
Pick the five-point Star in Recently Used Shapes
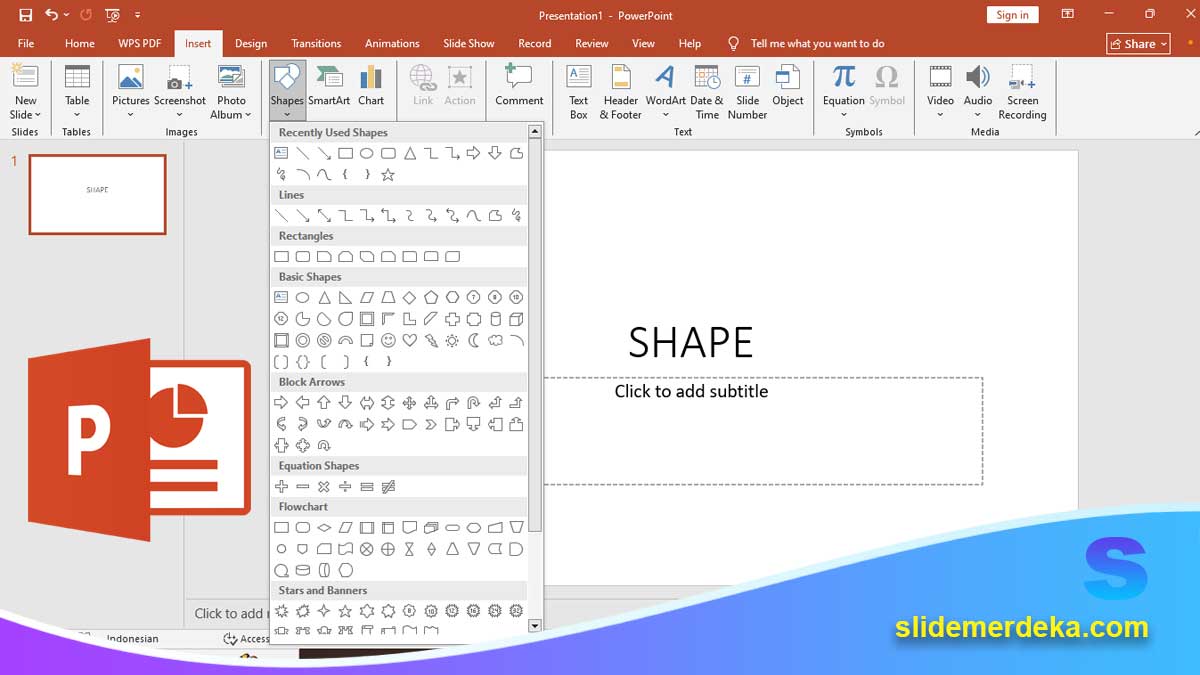(388, 175)
